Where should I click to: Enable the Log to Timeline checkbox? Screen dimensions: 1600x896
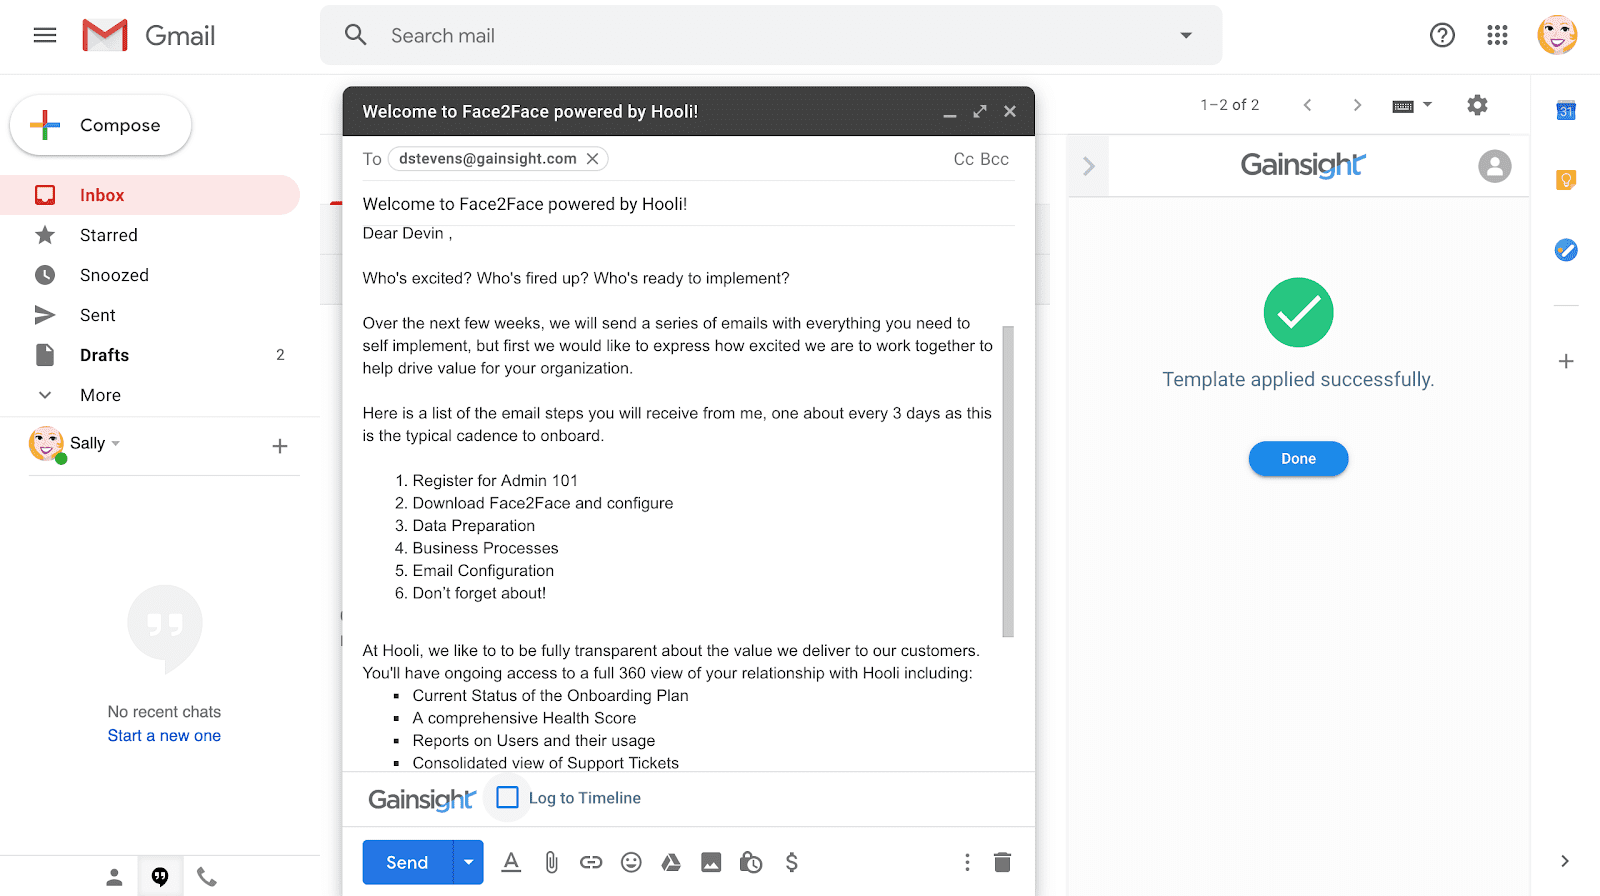point(508,797)
